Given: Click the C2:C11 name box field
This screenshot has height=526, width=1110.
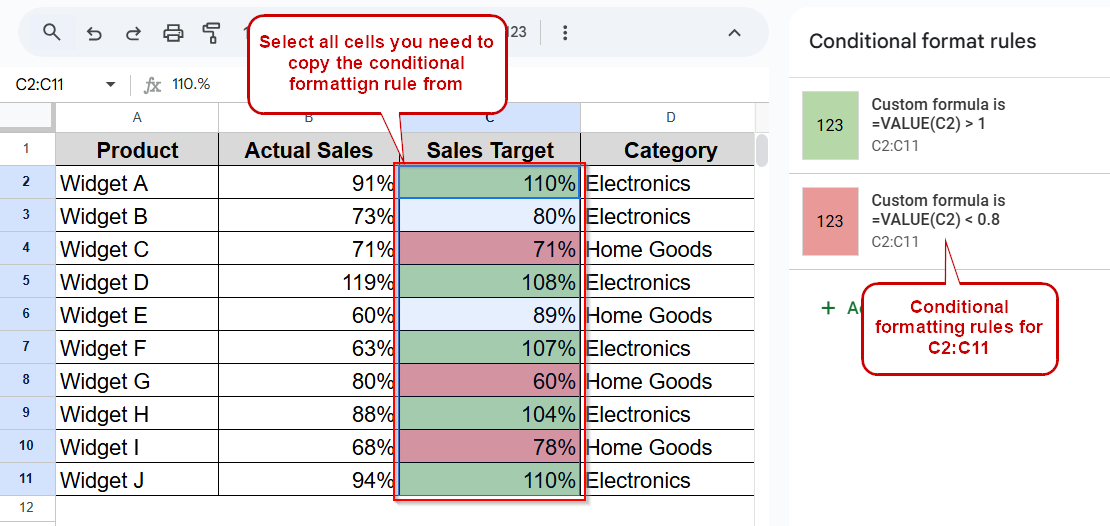Looking at the screenshot, I should click(x=62, y=85).
